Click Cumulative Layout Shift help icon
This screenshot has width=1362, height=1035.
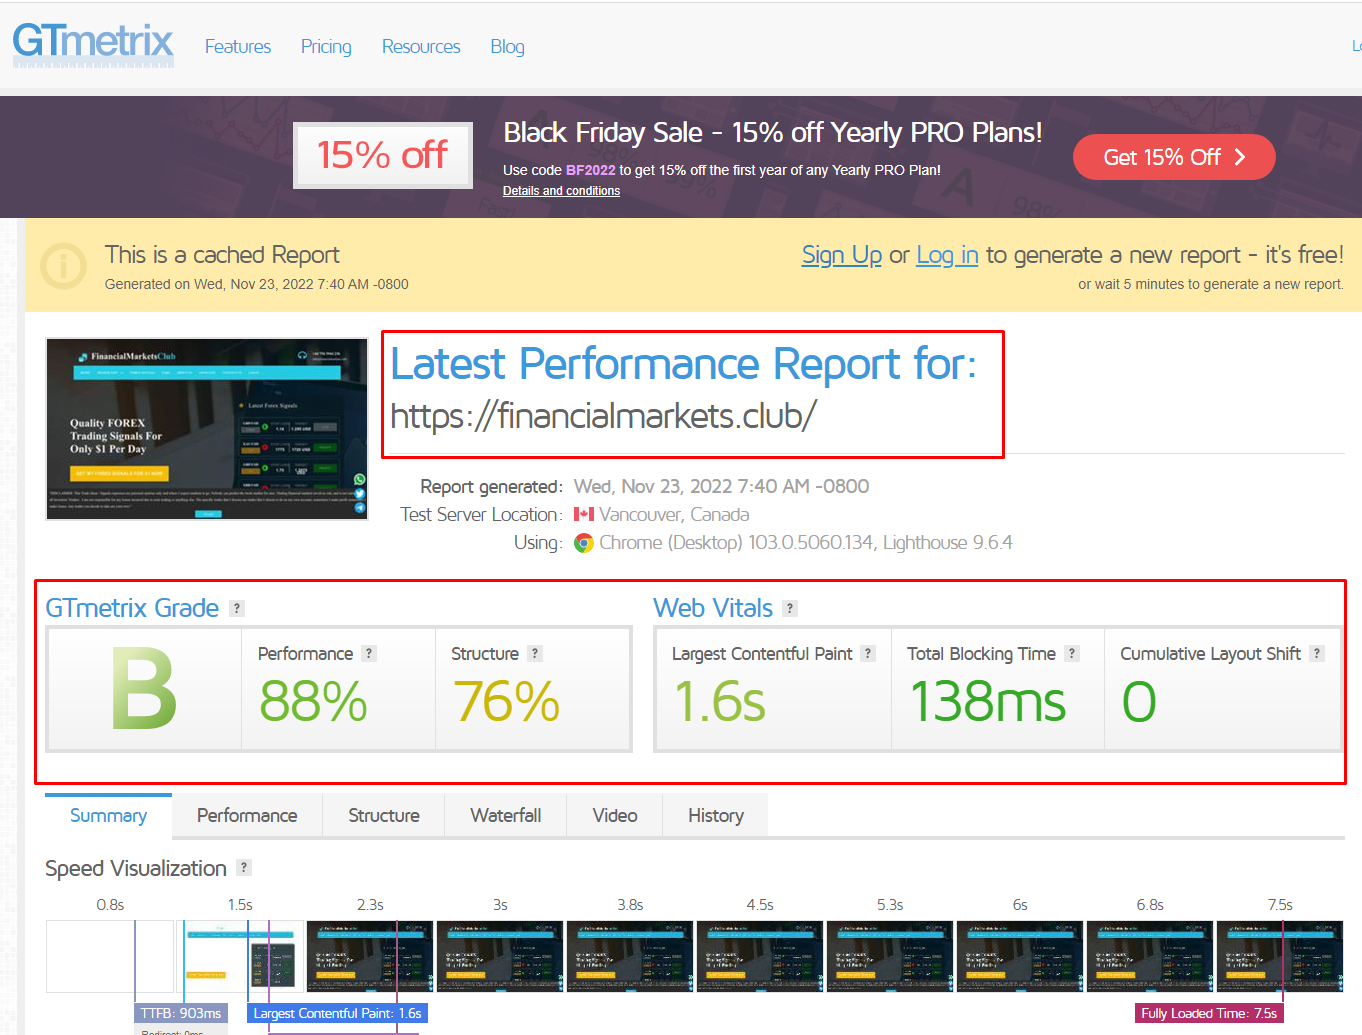tap(1317, 653)
